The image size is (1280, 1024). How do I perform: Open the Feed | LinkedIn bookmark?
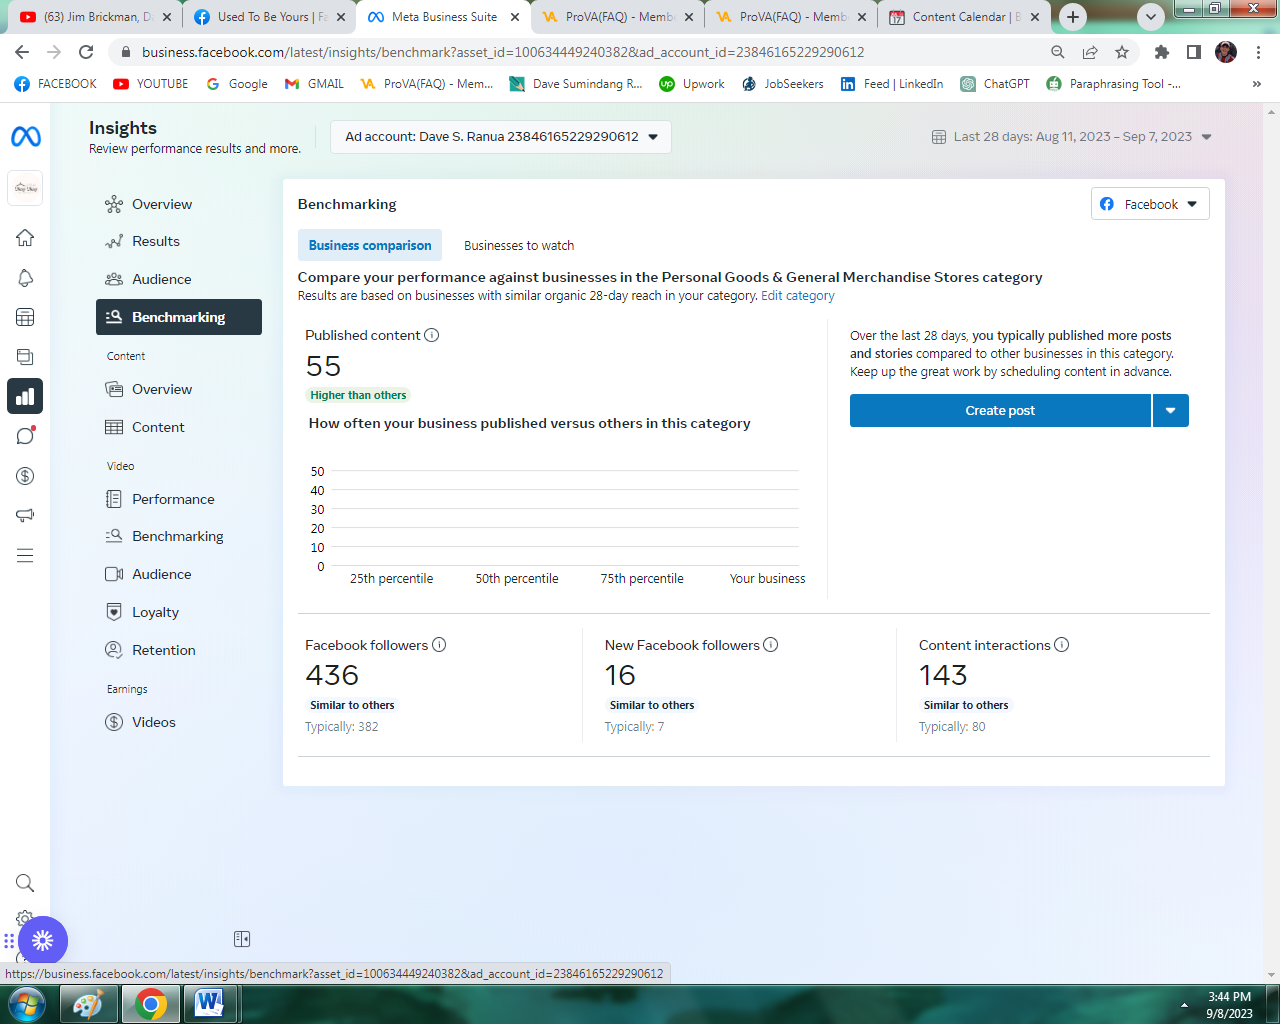pos(892,84)
